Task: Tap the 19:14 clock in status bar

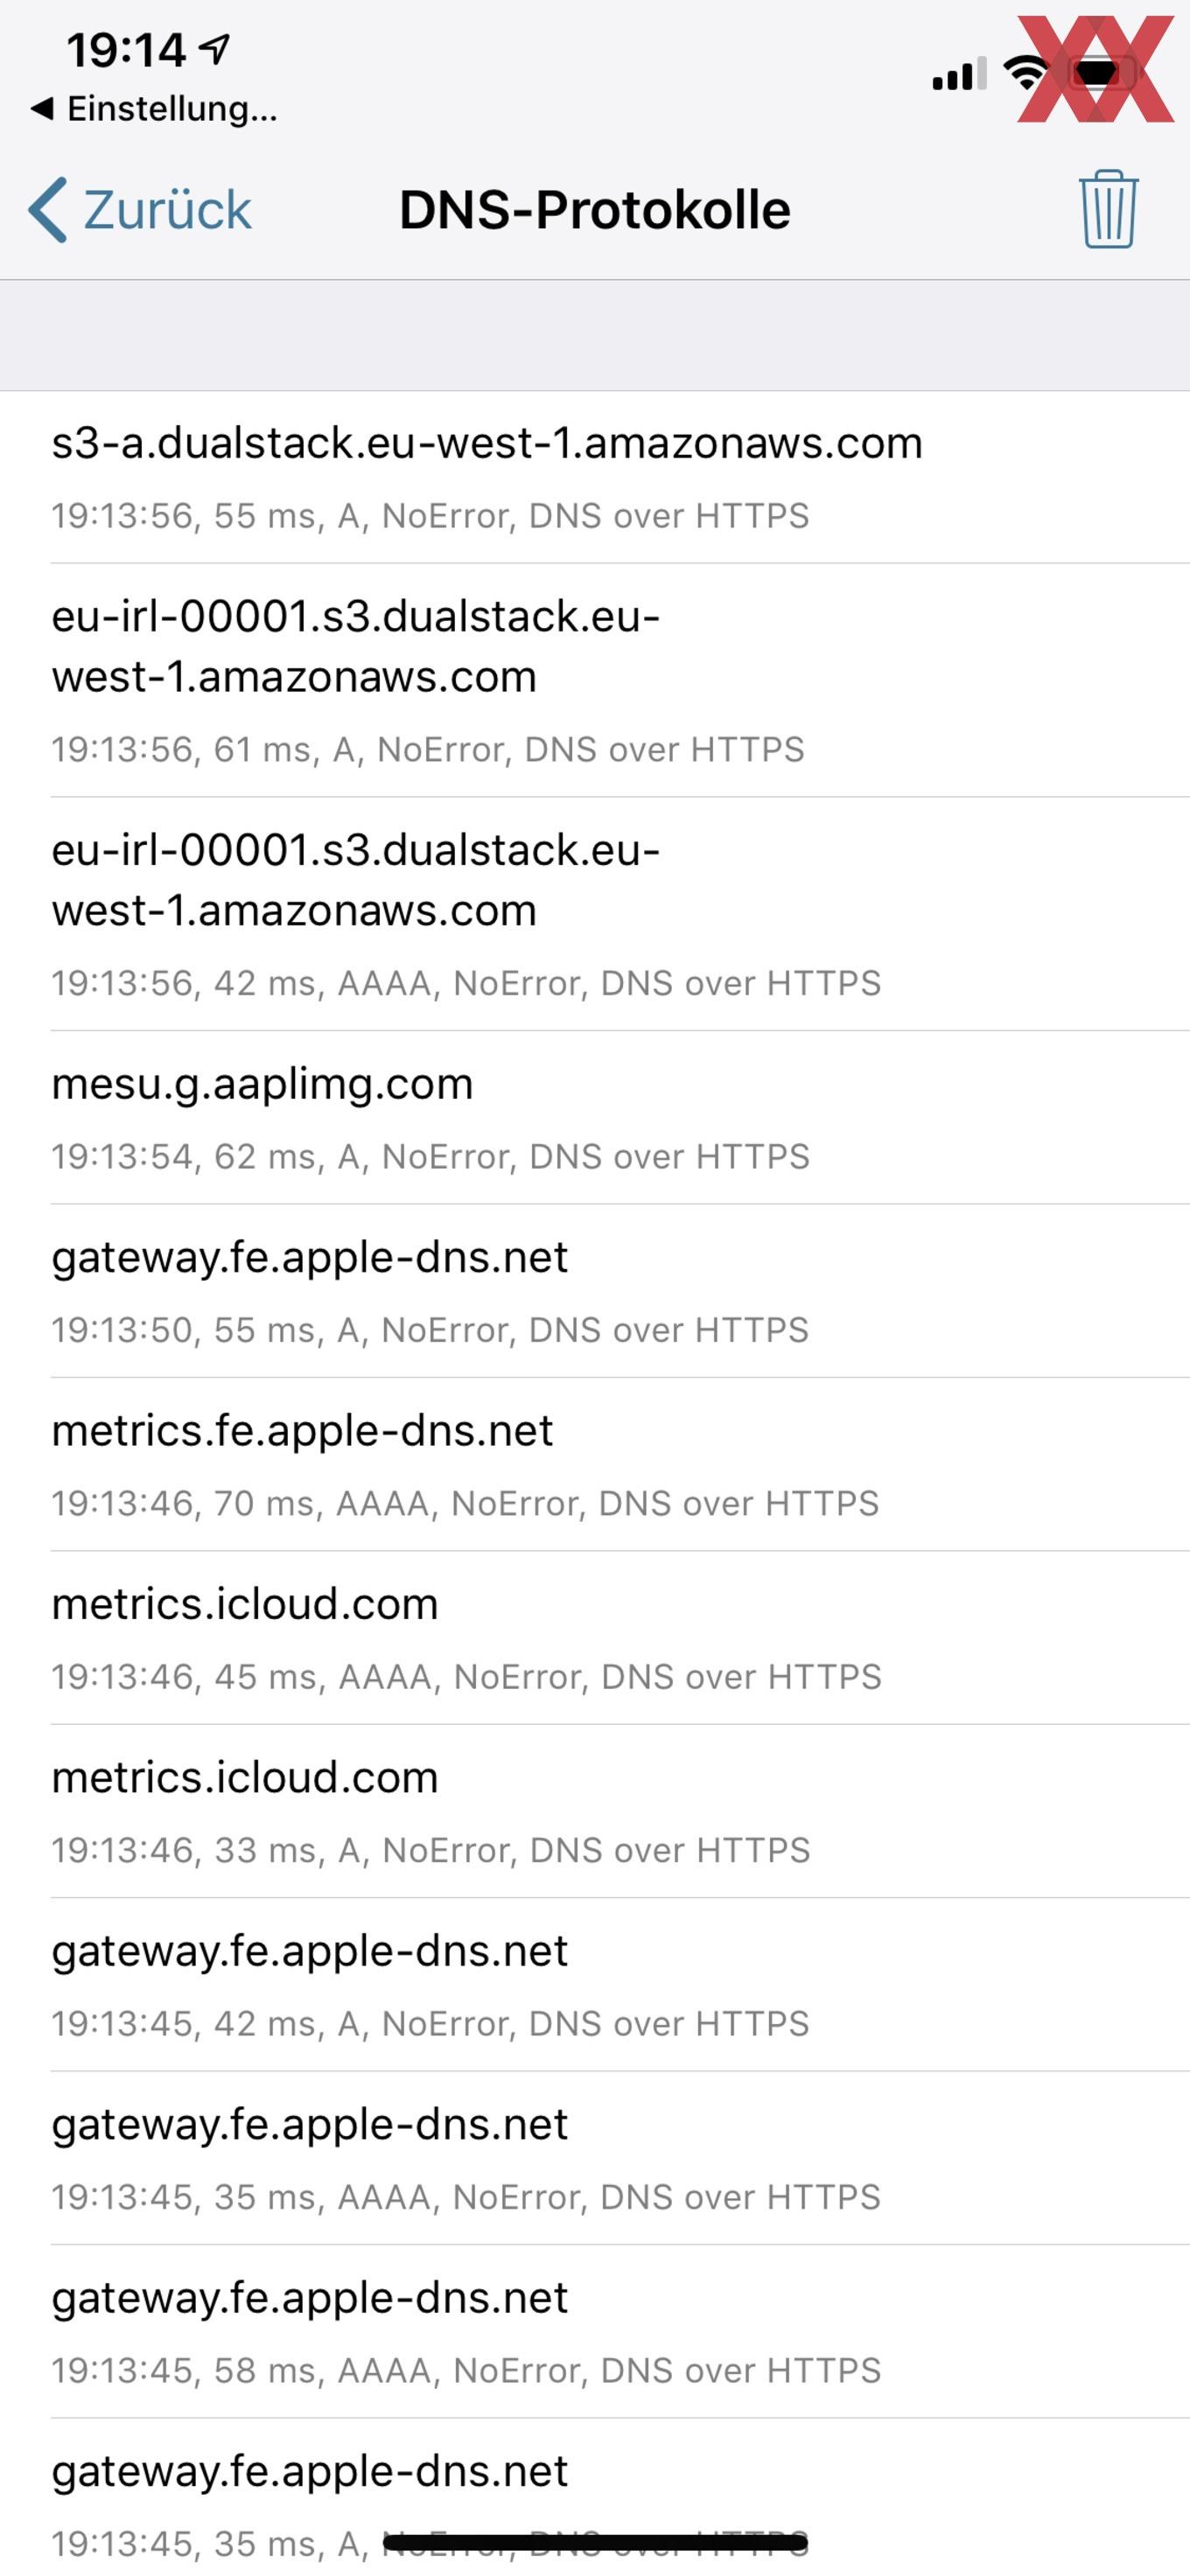Action: click(x=126, y=50)
